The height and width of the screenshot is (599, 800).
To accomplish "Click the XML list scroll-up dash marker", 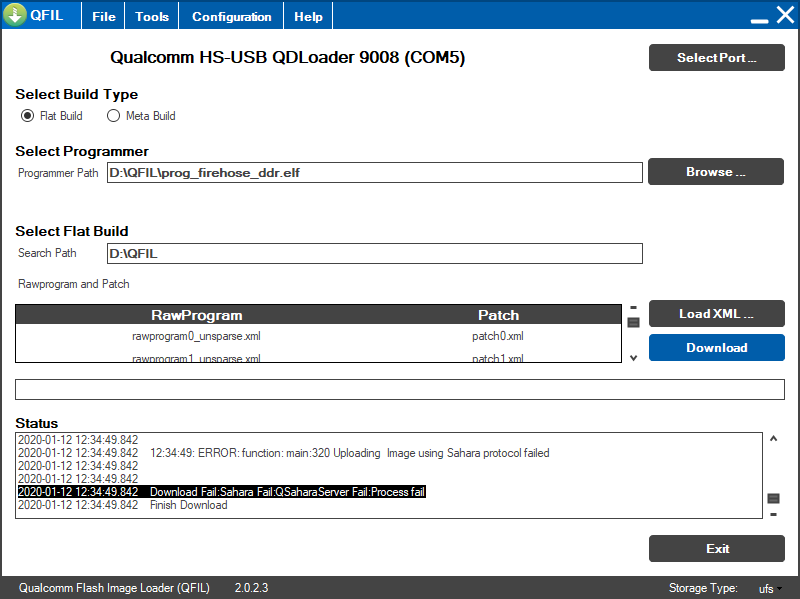I will (x=633, y=308).
